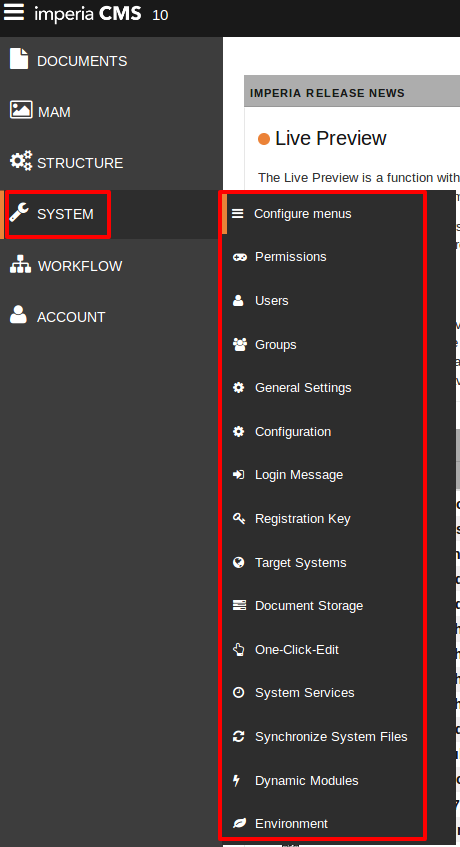Click the Synchronize System Files refresh icon
Screen dimensions: 460x847
coord(238,736)
